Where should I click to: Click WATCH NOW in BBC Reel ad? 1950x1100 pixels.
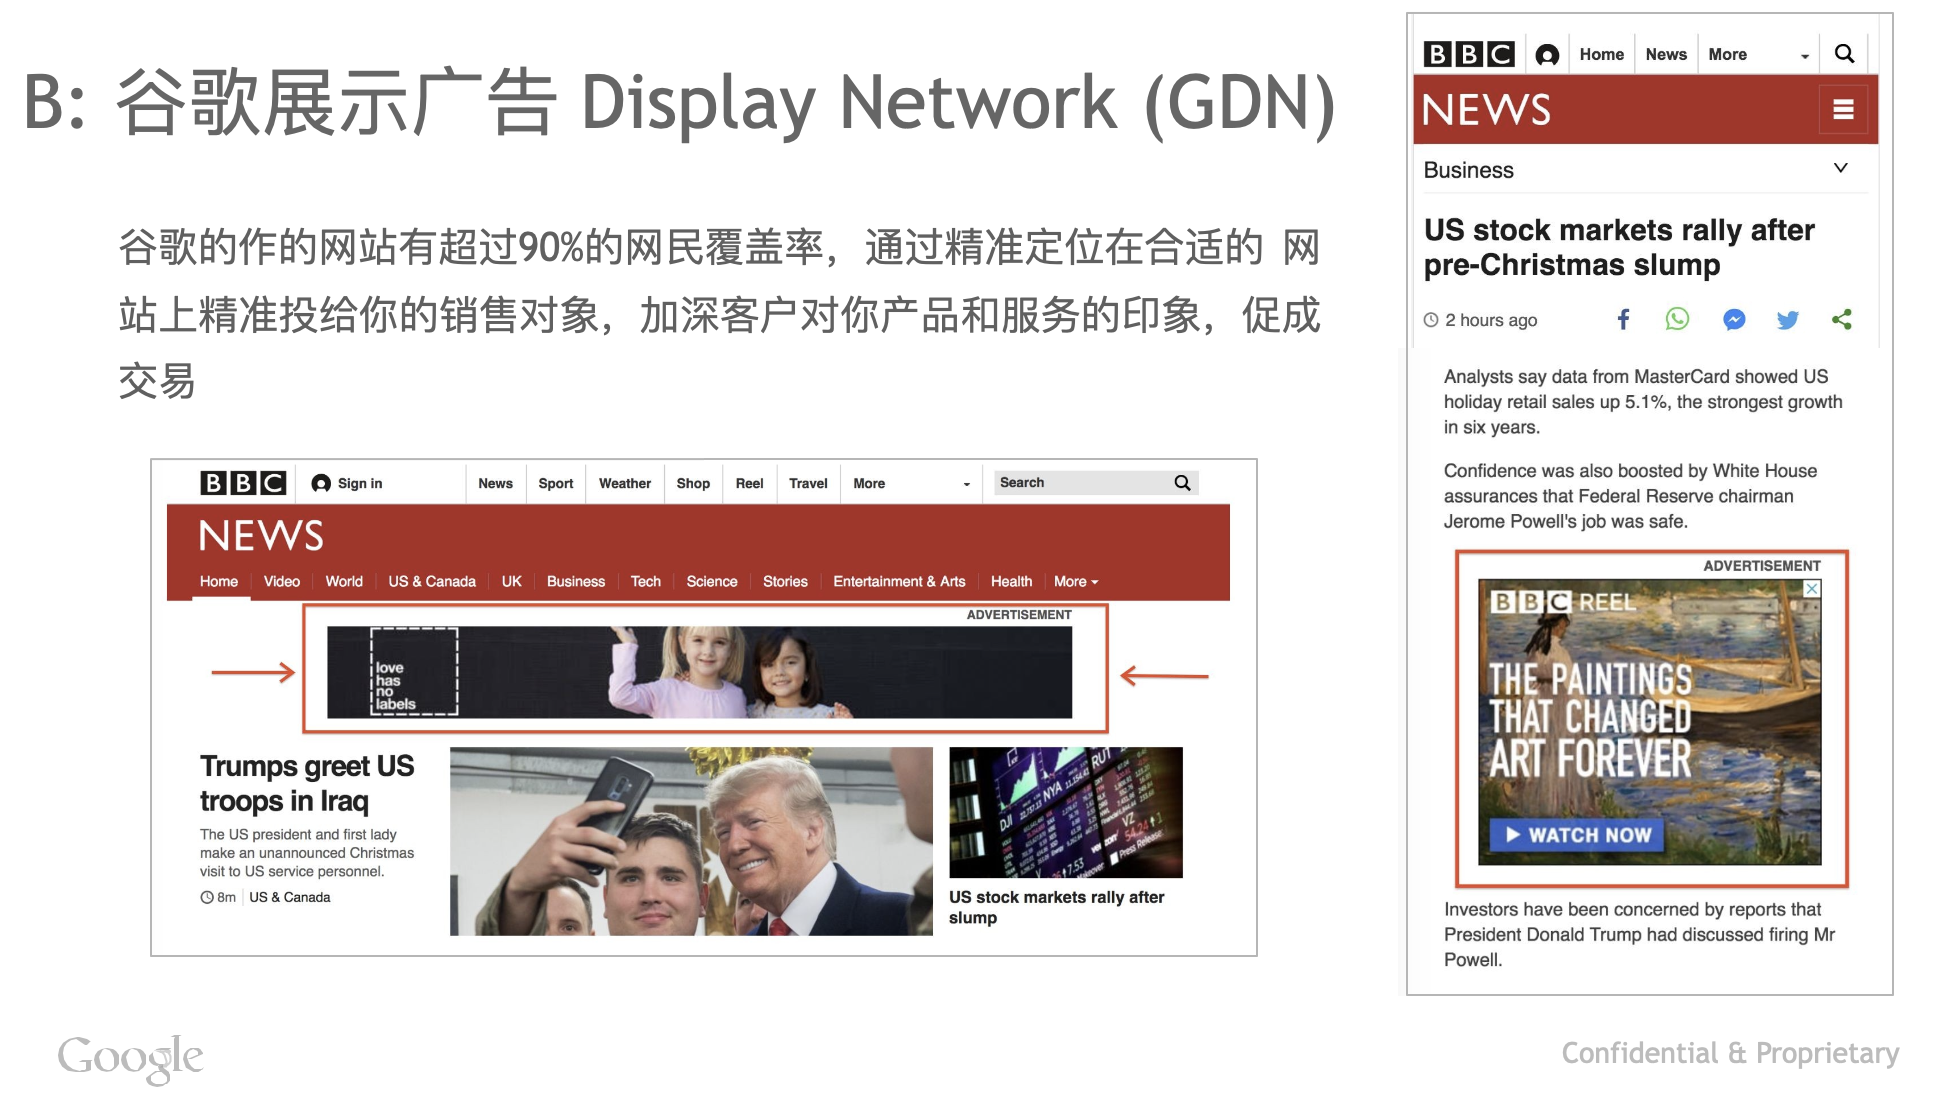tap(1577, 835)
